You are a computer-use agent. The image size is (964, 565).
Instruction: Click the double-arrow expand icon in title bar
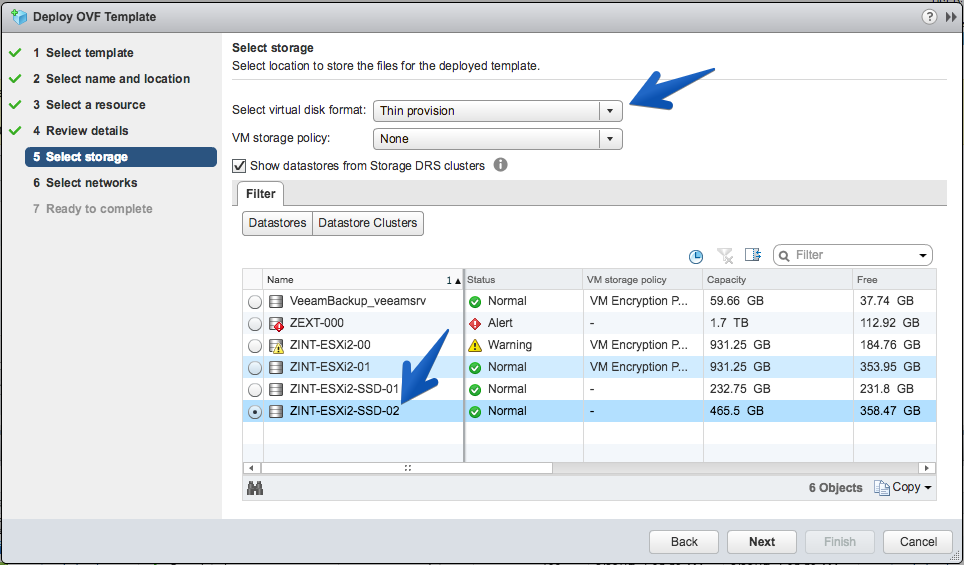(951, 17)
